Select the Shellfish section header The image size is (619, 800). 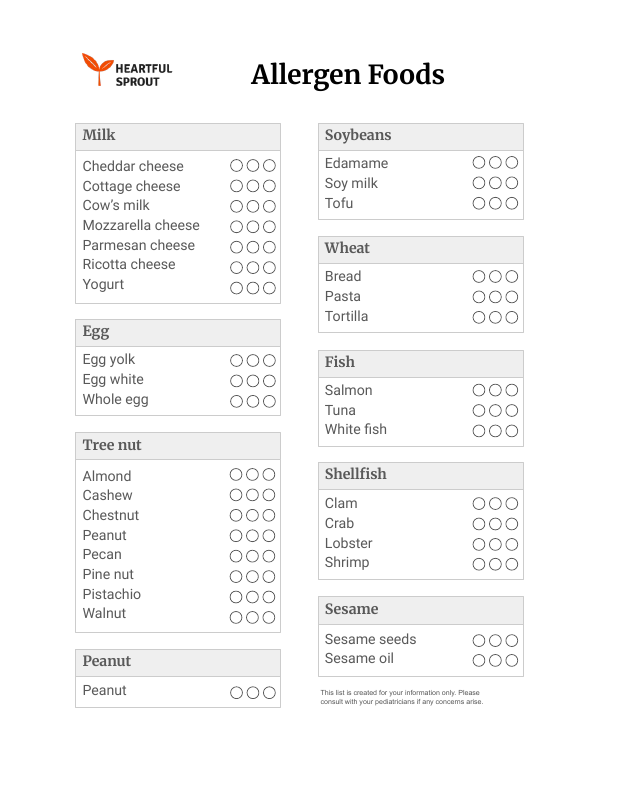(421, 476)
